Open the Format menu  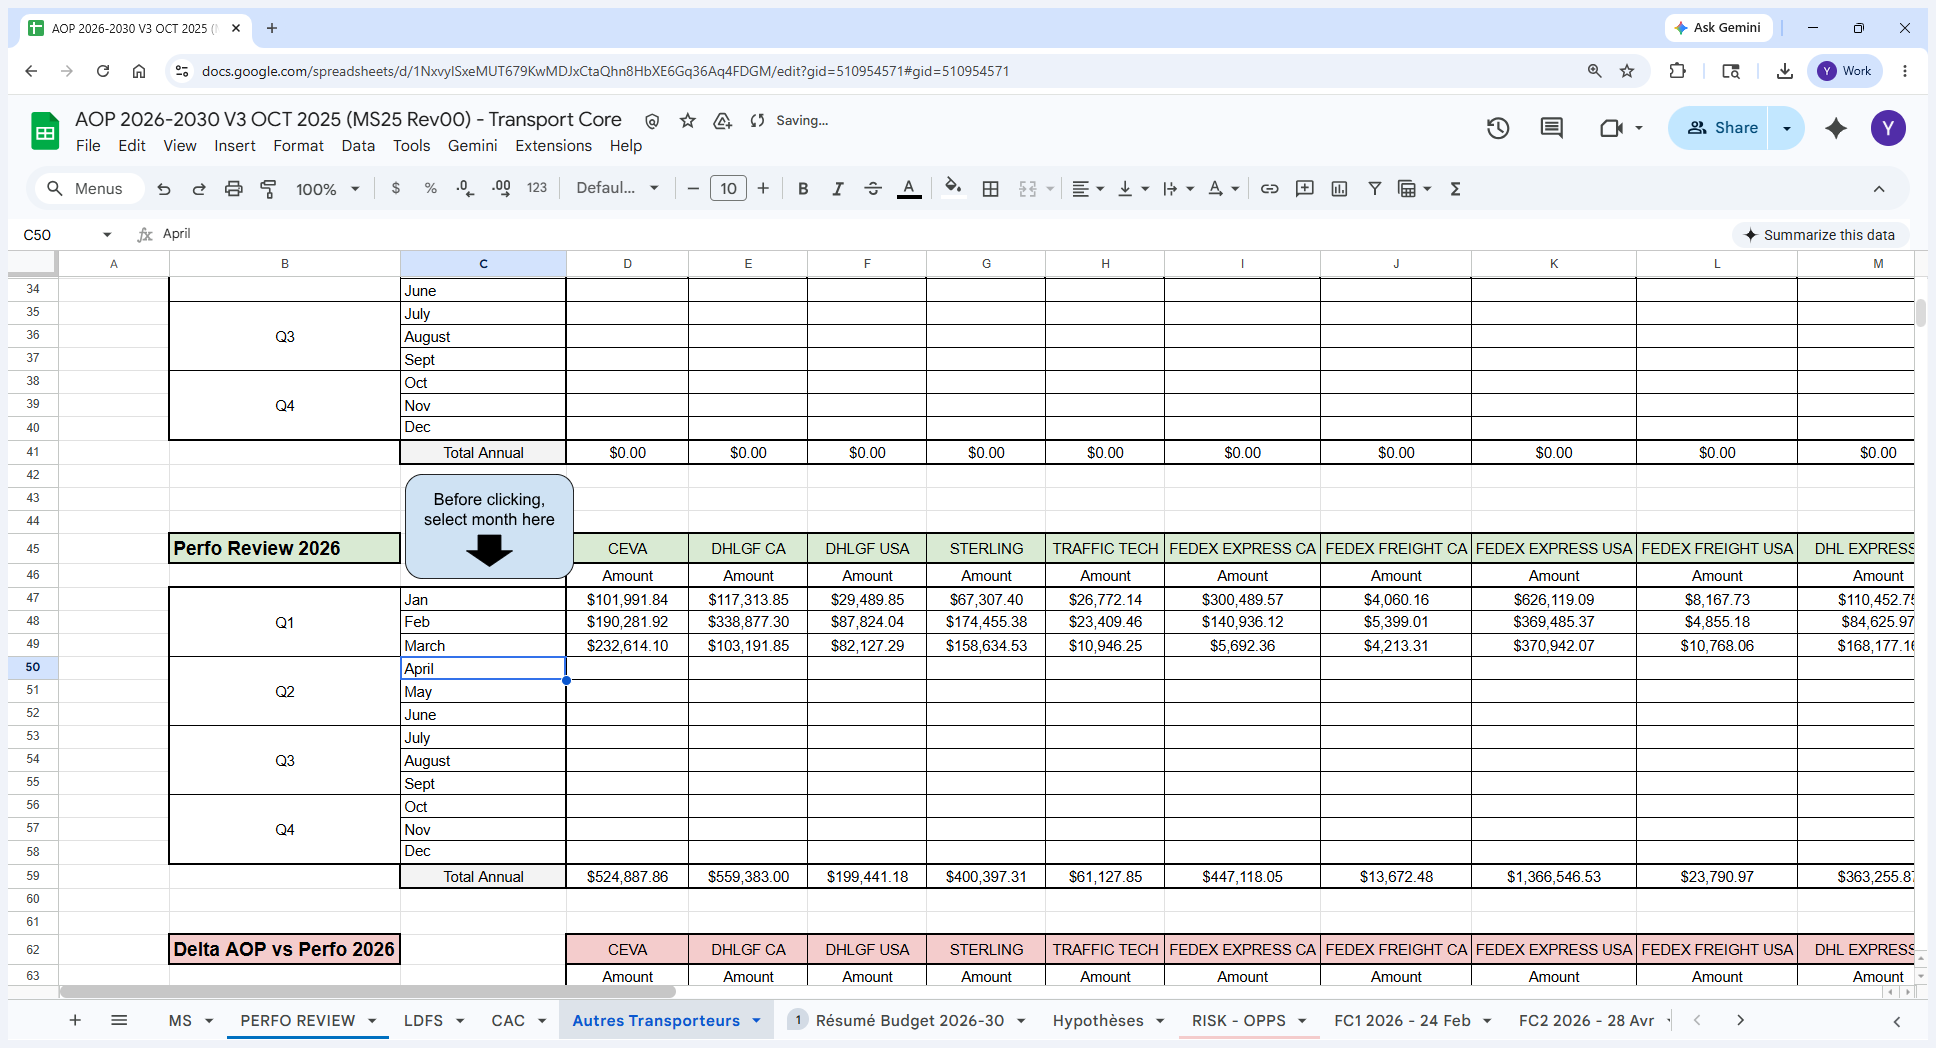point(298,146)
